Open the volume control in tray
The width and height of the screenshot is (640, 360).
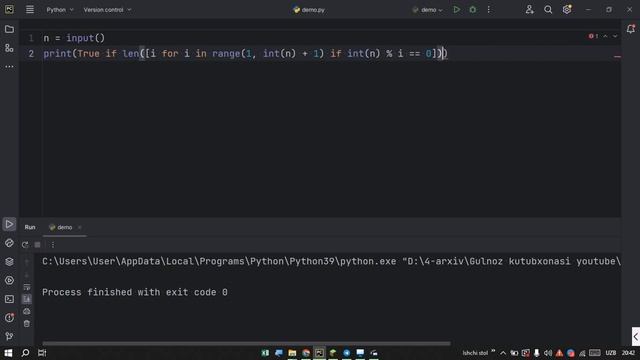coord(548,353)
